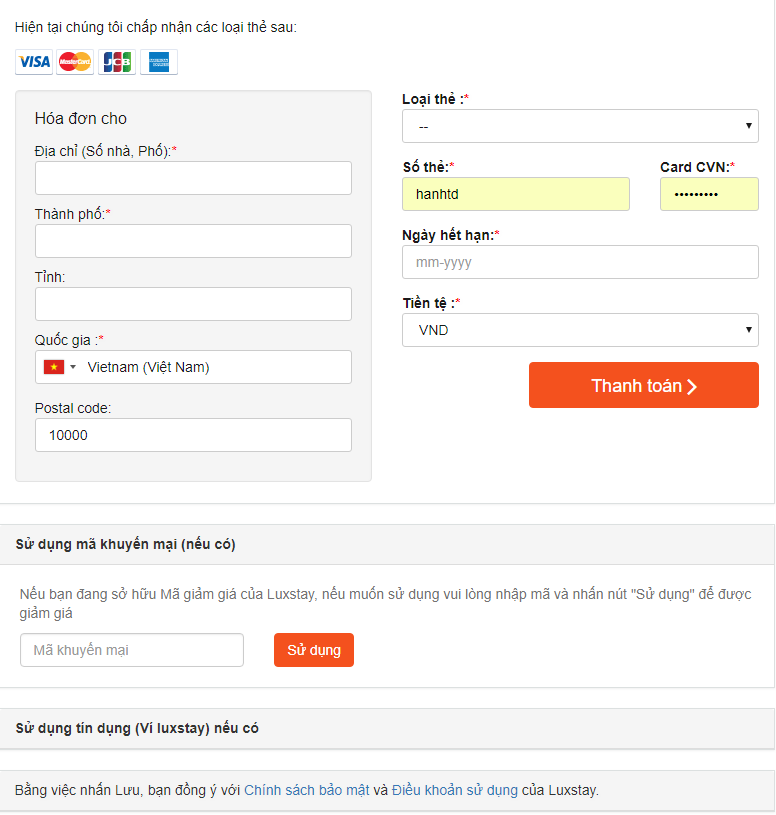Image resolution: width=776 pixels, height=815 pixels.
Task: Click the Postal code field
Action: (x=193, y=435)
